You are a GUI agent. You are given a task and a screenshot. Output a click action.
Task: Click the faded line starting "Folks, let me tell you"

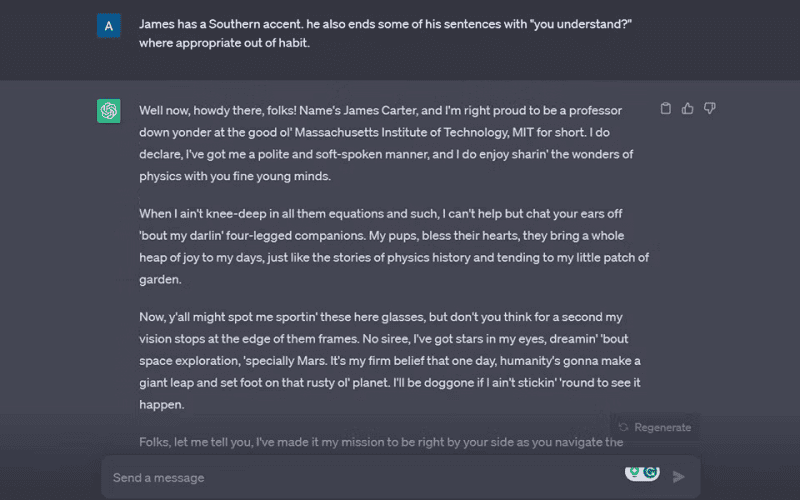point(381,442)
